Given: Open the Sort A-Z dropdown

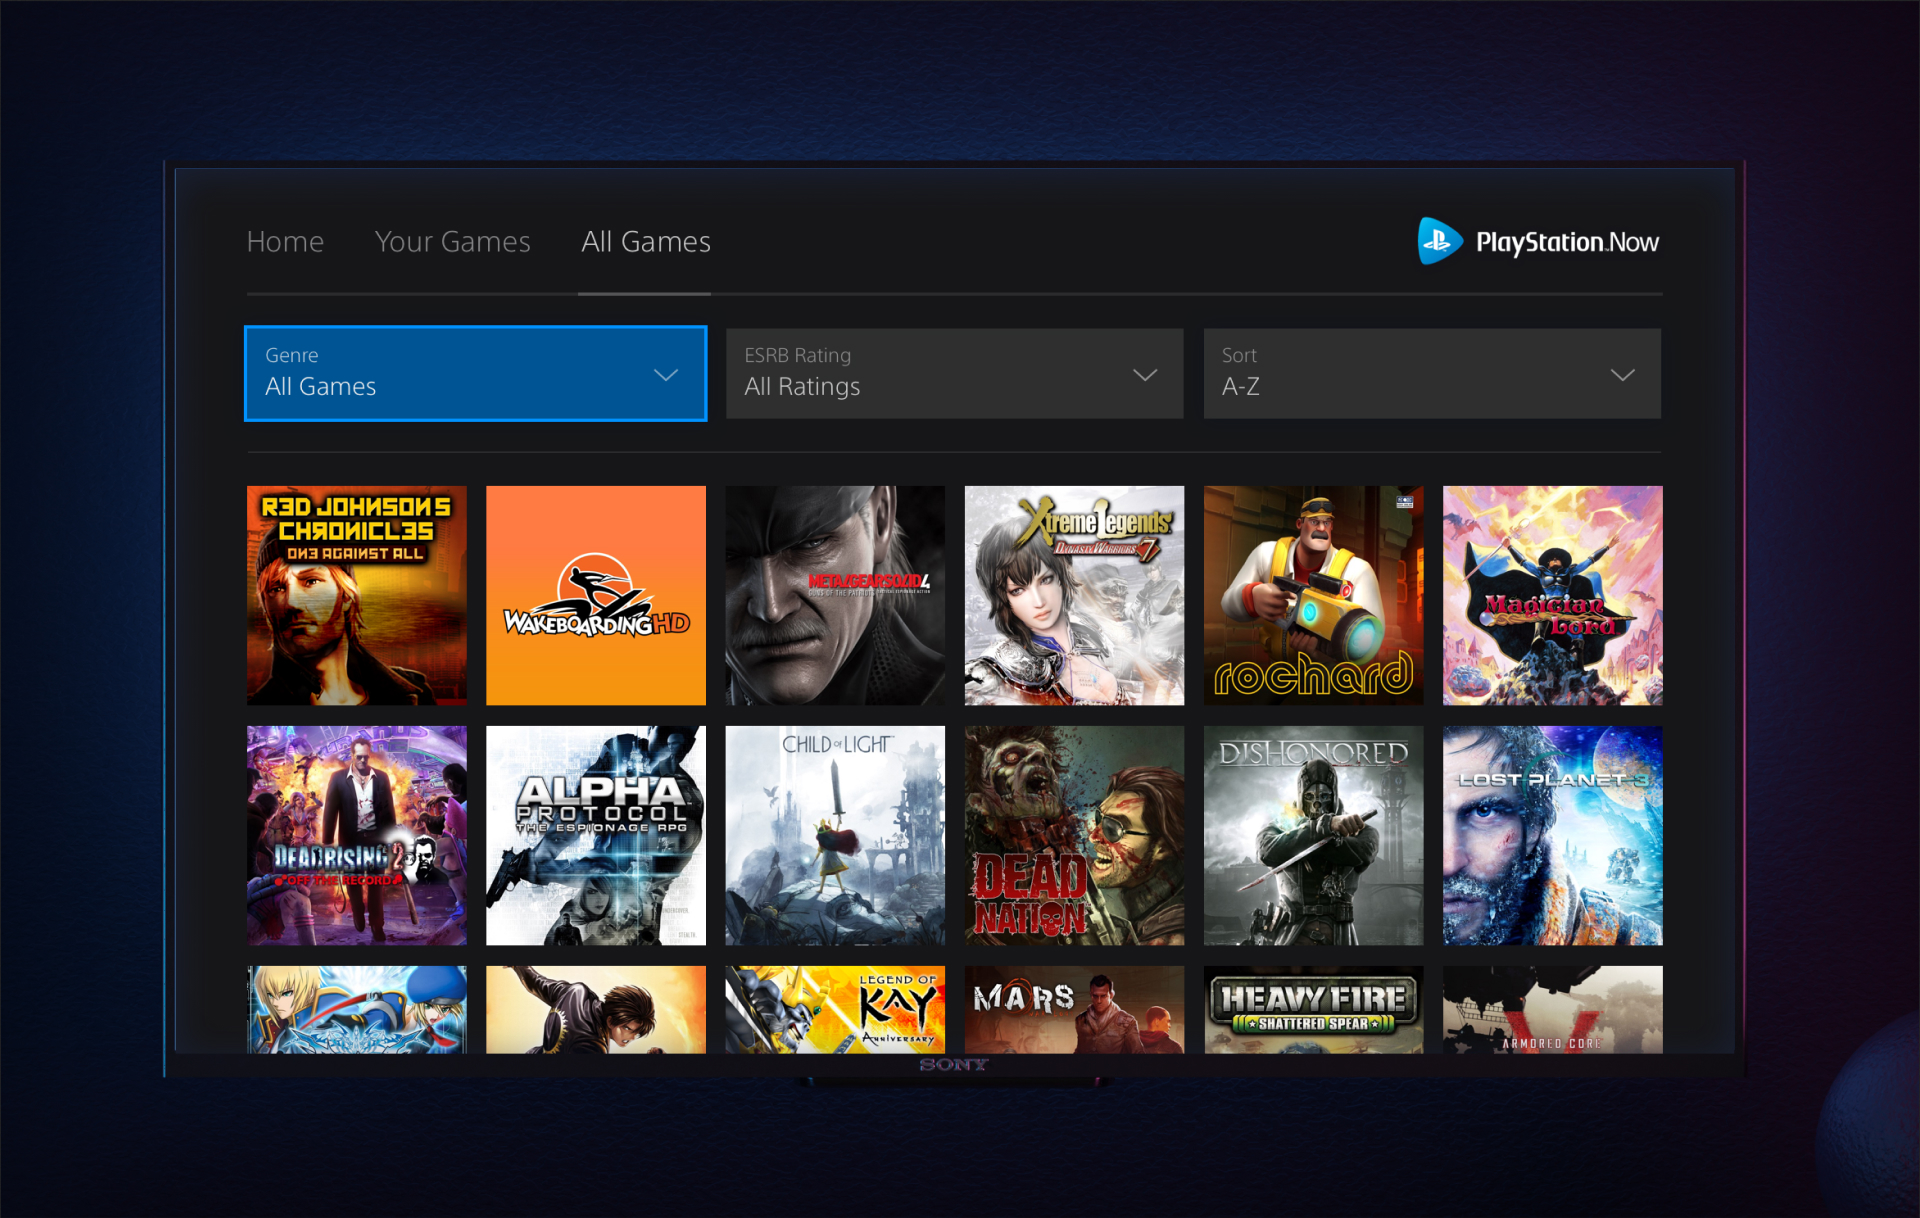Looking at the screenshot, I should 1431,374.
